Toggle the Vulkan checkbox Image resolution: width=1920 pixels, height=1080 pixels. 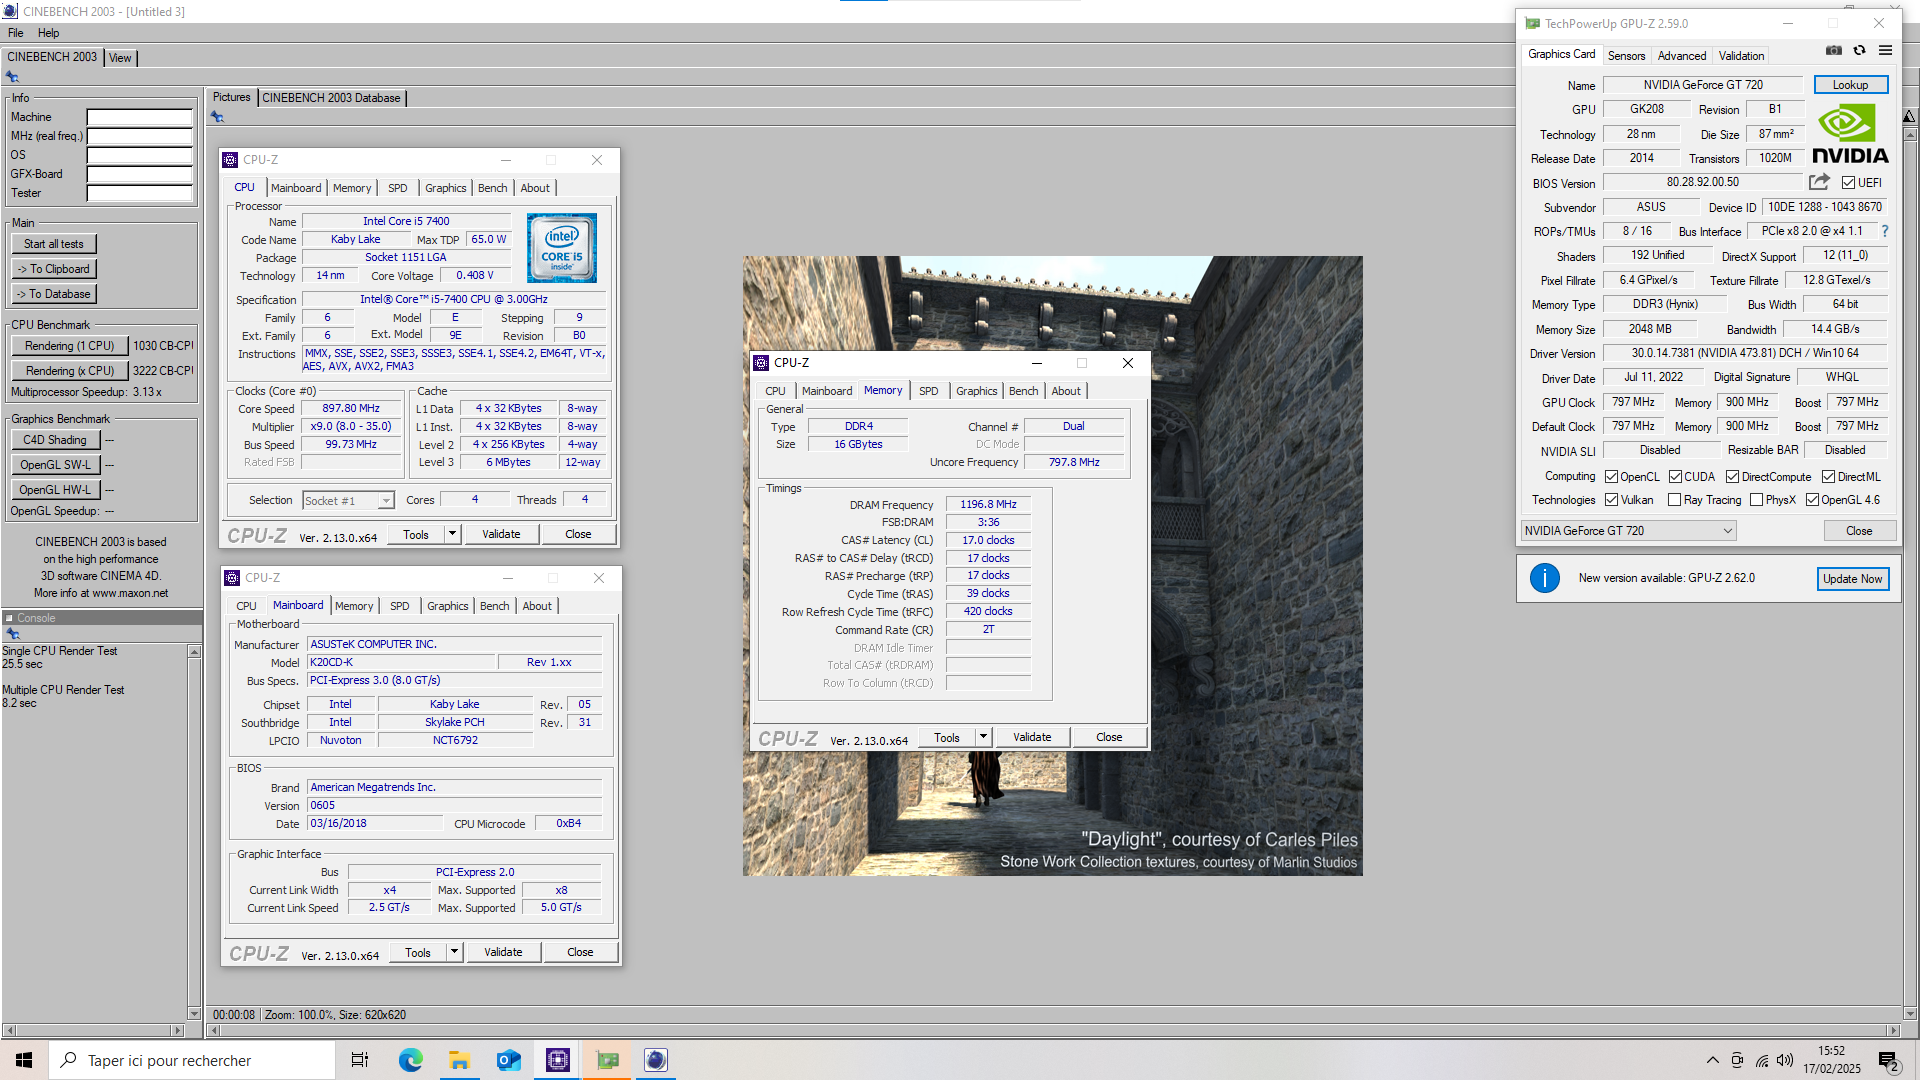coord(1611,500)
